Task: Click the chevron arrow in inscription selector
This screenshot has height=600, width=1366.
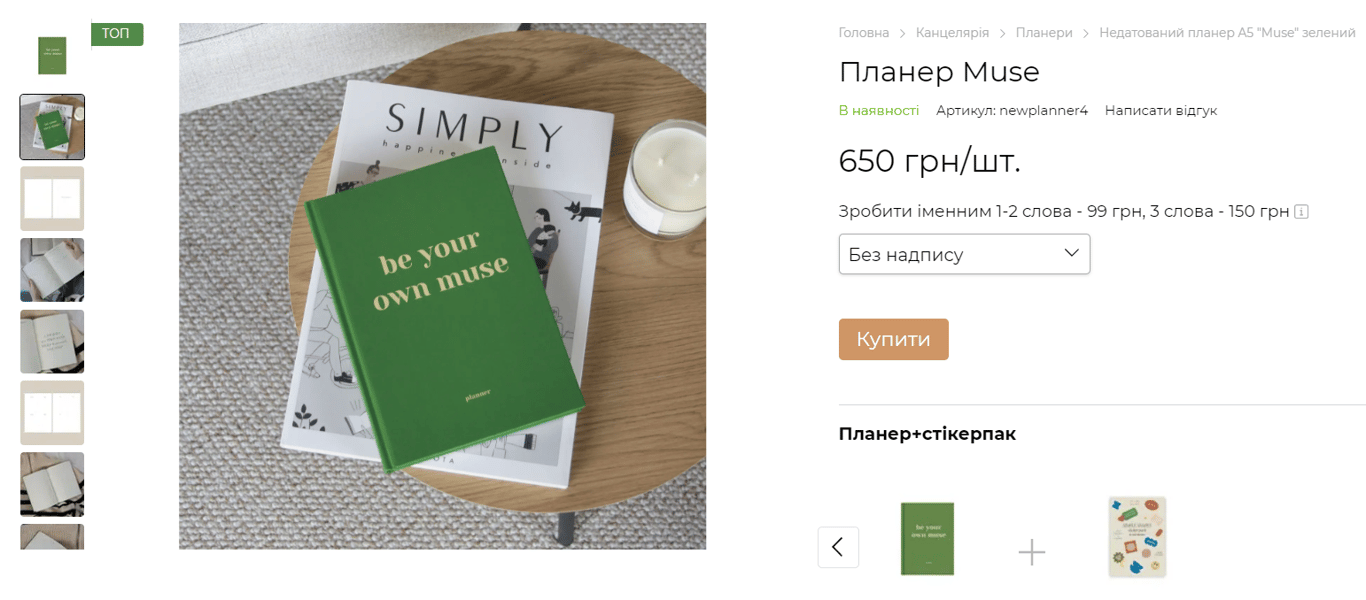Action: 1072,253
